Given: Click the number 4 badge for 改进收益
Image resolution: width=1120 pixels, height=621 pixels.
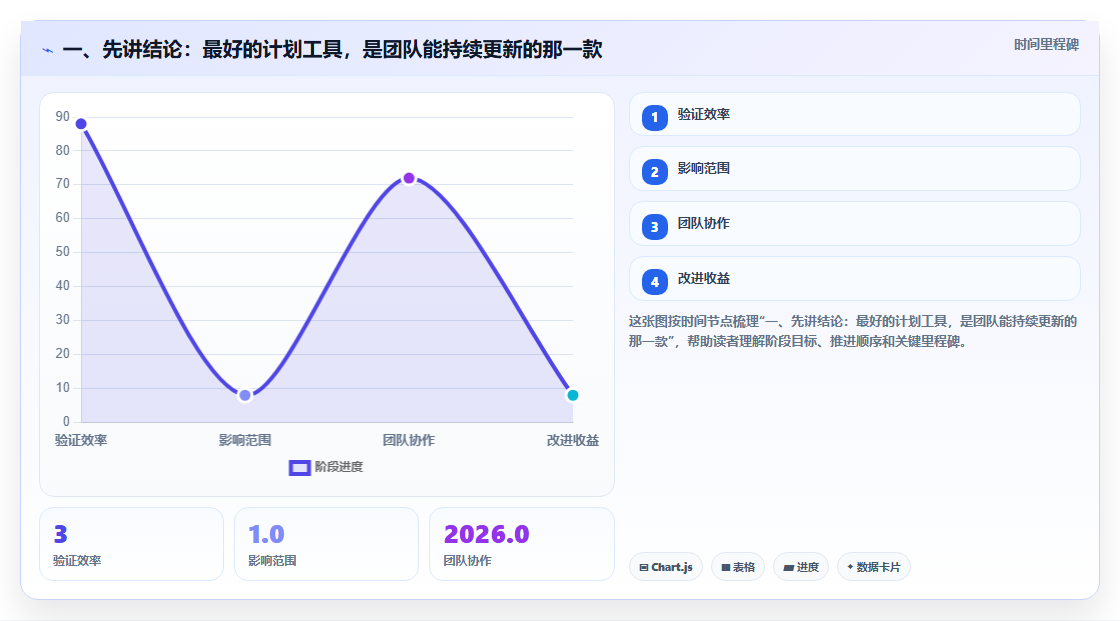Looking at the screenshot, I should coord(654,282).
